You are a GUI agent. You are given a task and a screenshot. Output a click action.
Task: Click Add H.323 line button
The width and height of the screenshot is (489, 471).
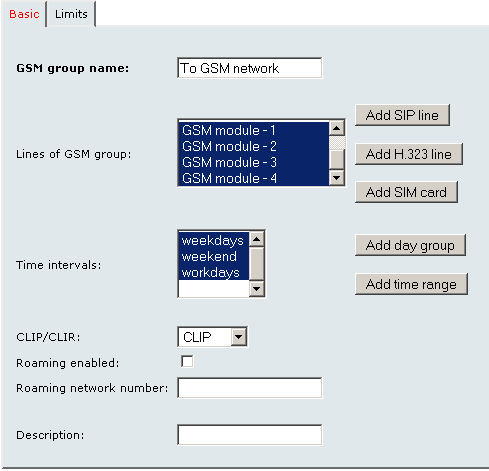coord(409,154)
